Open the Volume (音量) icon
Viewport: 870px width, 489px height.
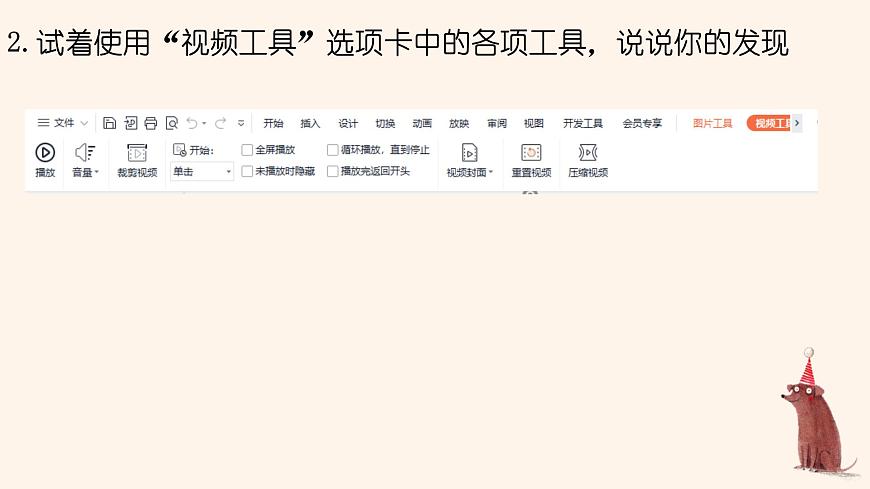[x=85, y=152]
